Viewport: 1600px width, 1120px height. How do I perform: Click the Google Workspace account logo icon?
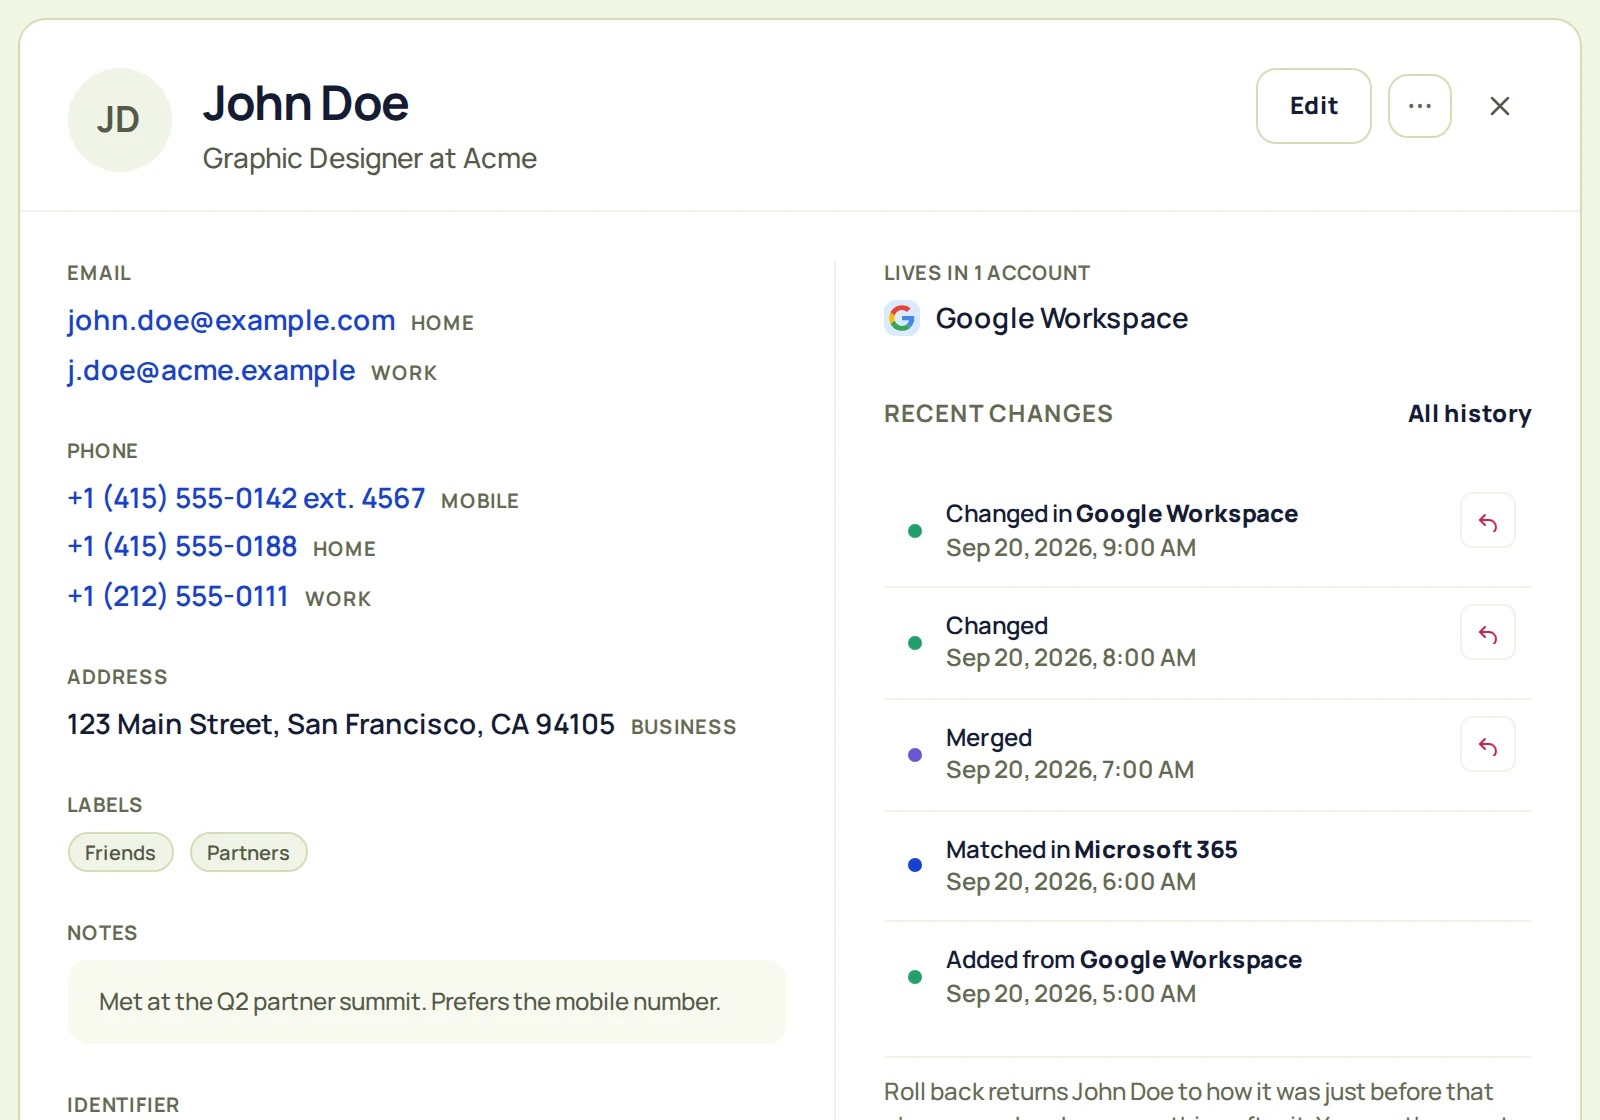(x=902, y=318)
